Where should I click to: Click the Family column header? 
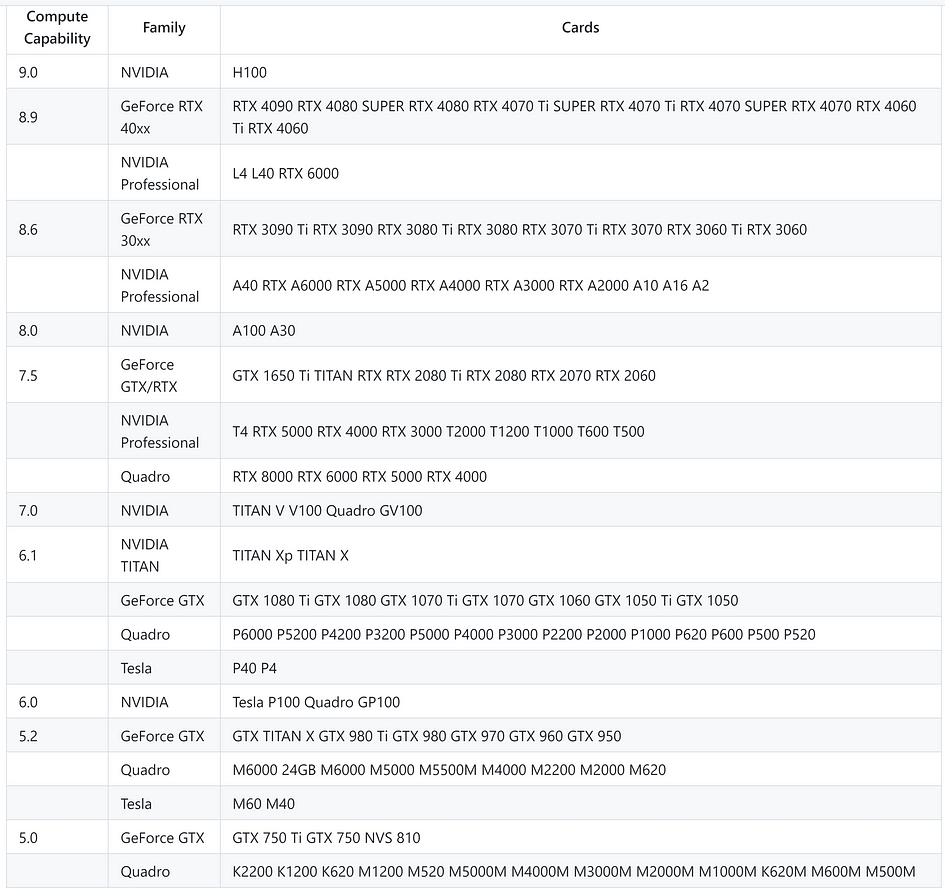coord(164,28)
